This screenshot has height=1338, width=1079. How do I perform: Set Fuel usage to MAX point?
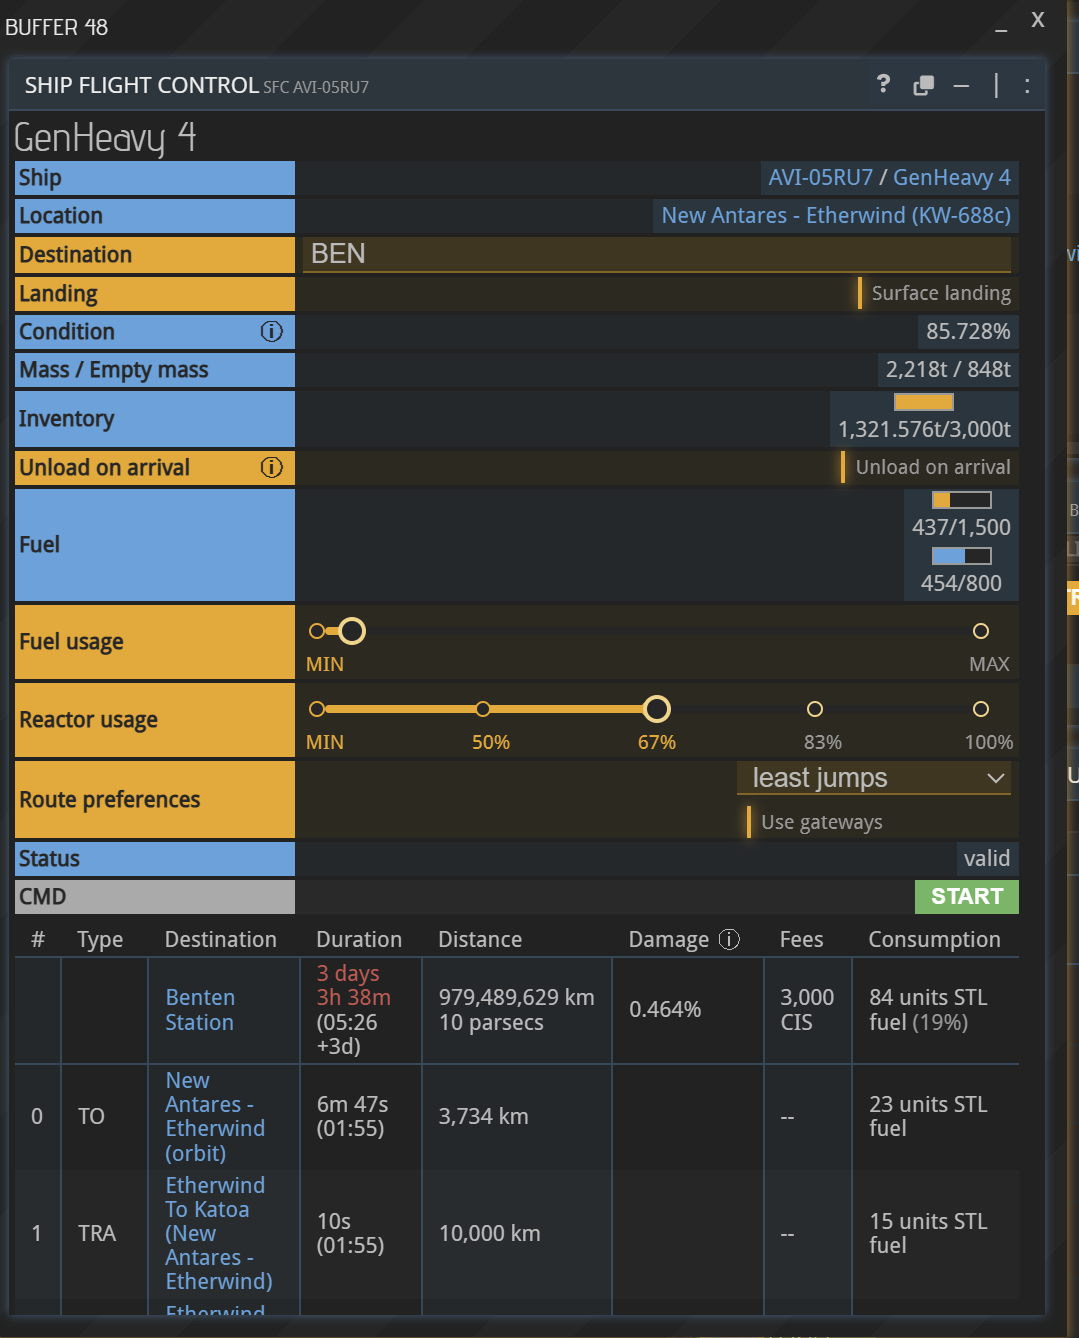pos(981,631)
